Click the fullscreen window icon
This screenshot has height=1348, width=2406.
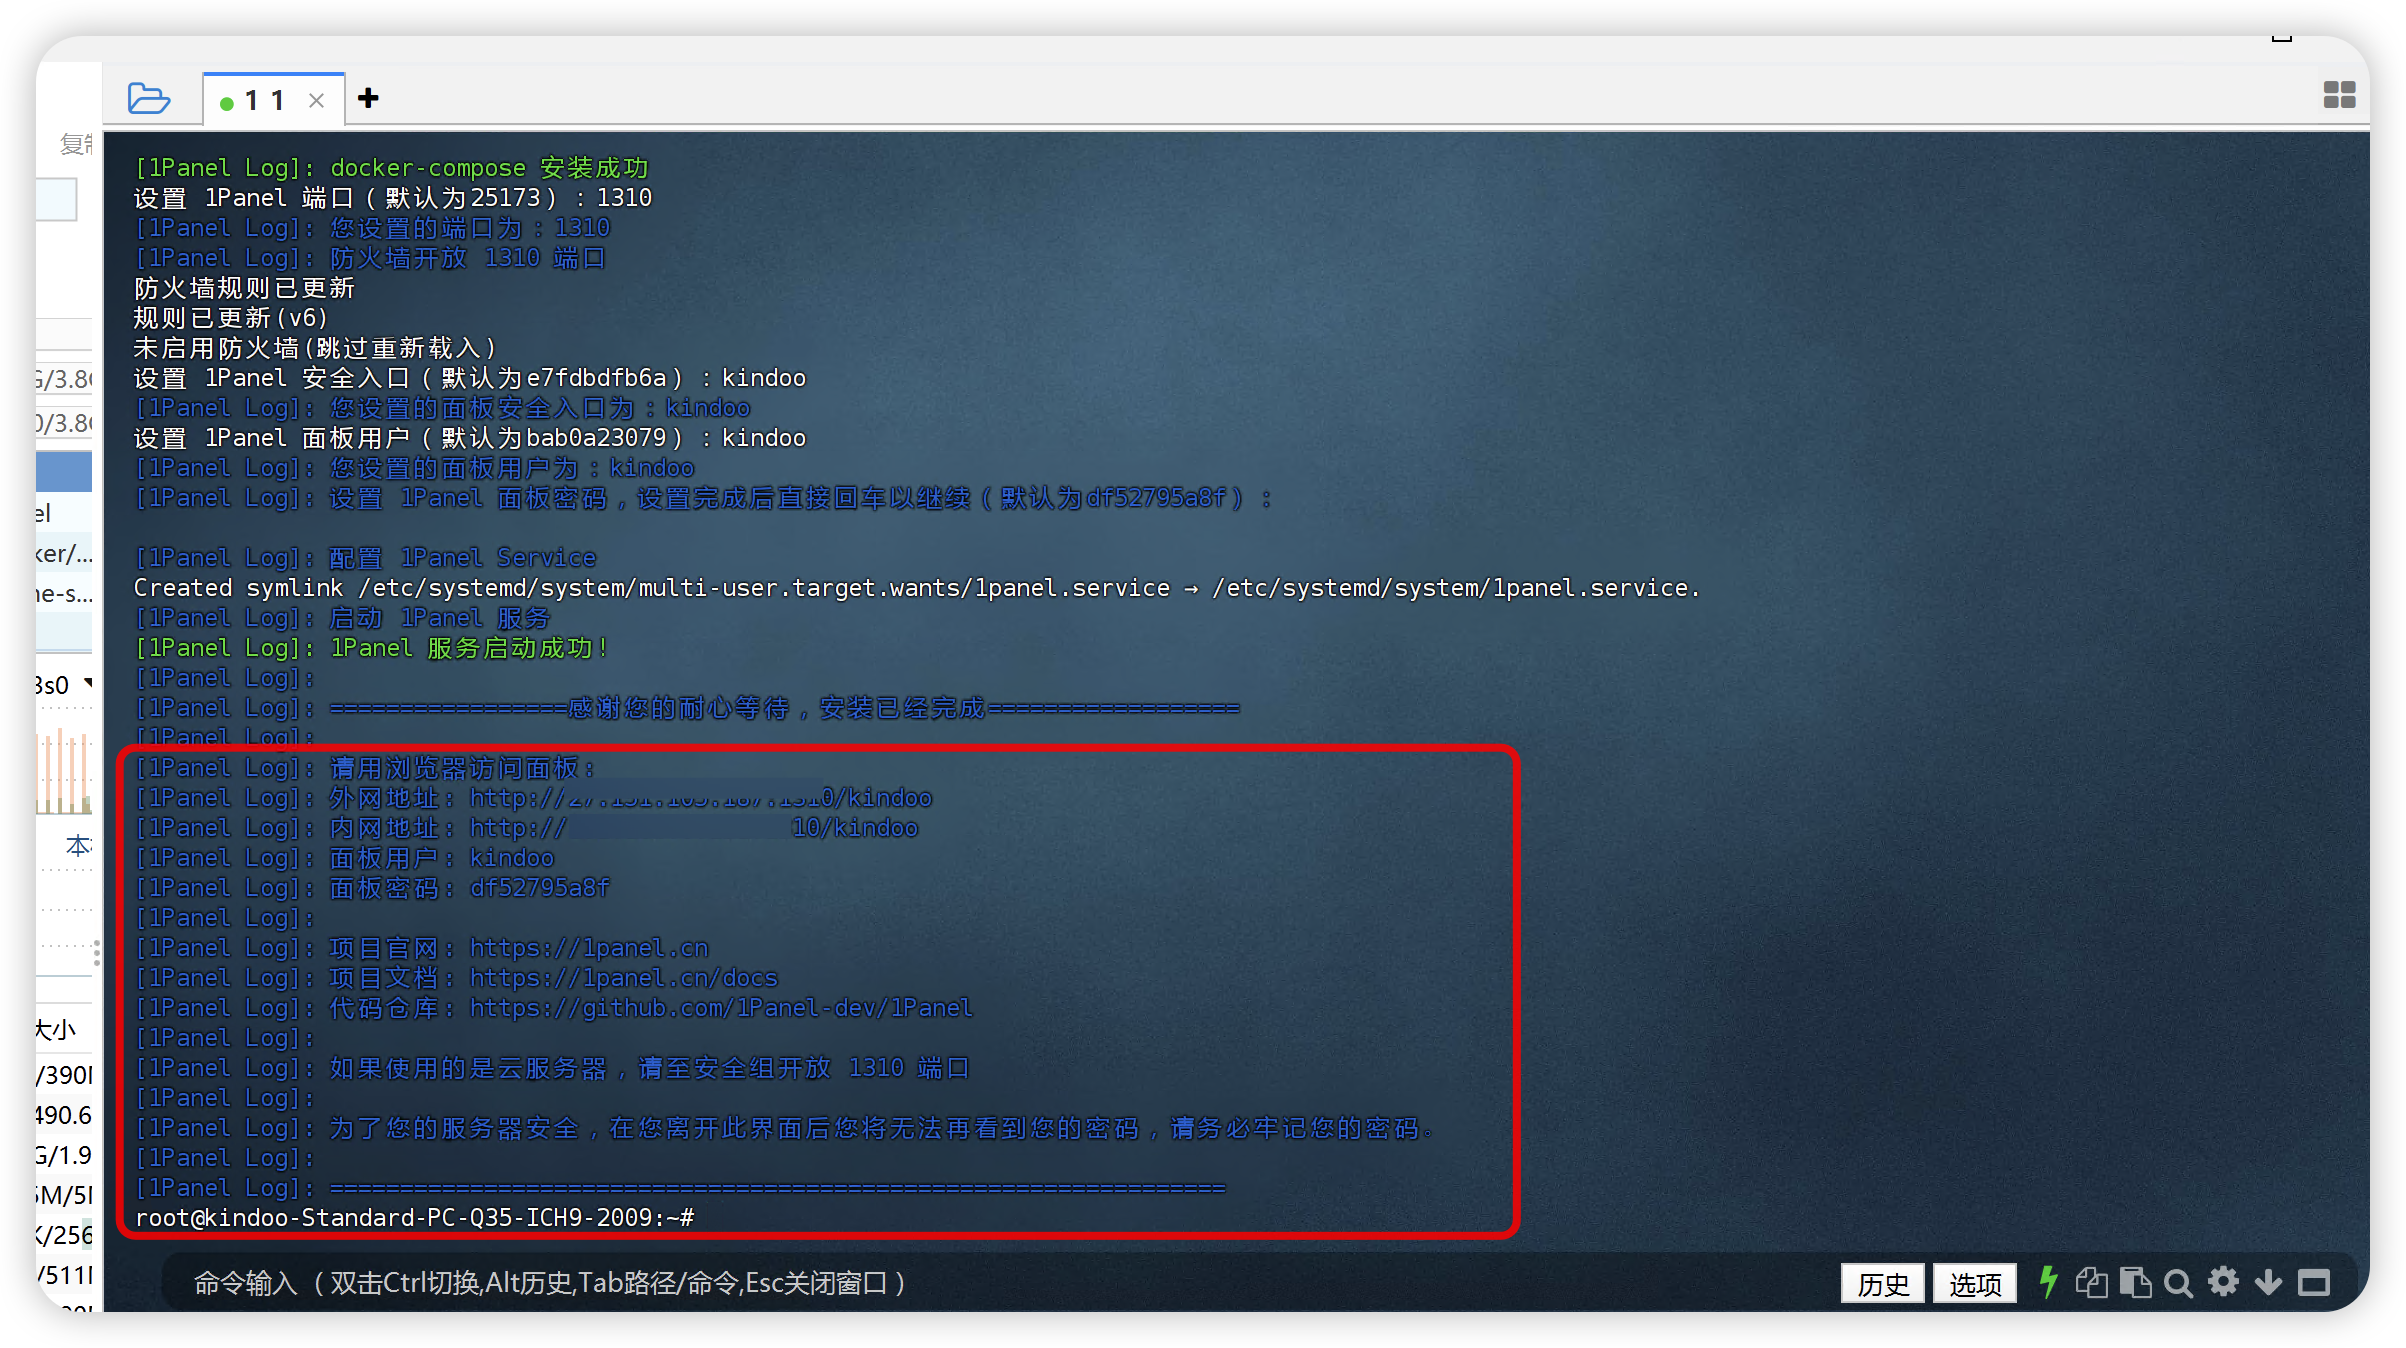(2314, 1282)
